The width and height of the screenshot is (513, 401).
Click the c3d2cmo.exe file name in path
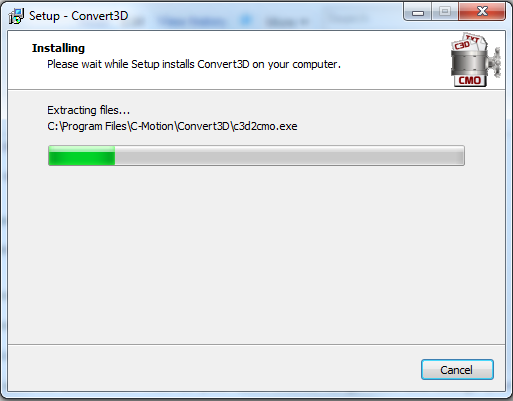(x=265, y=126)
